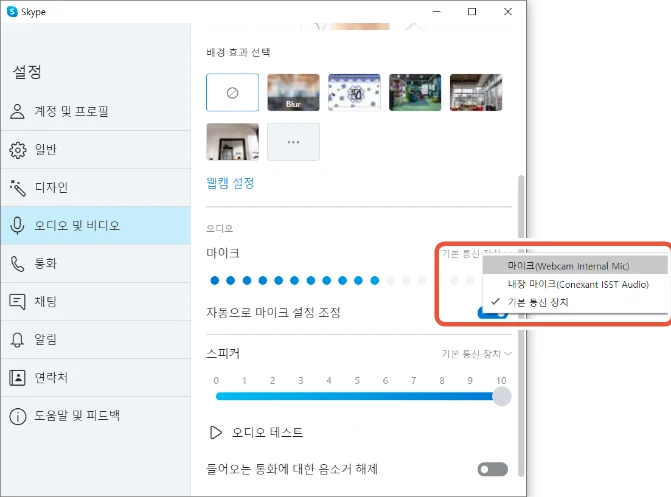Image resolution: width=671 pixels, height=497 pixels.
Task: Open 통화 settings section
Action: (95, 264)
